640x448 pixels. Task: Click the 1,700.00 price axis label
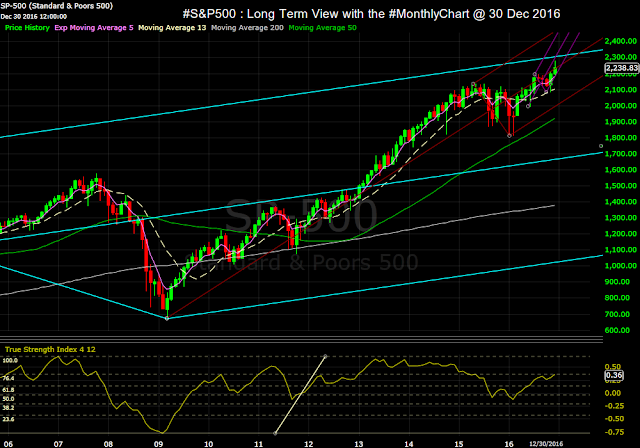coord(620,154)
